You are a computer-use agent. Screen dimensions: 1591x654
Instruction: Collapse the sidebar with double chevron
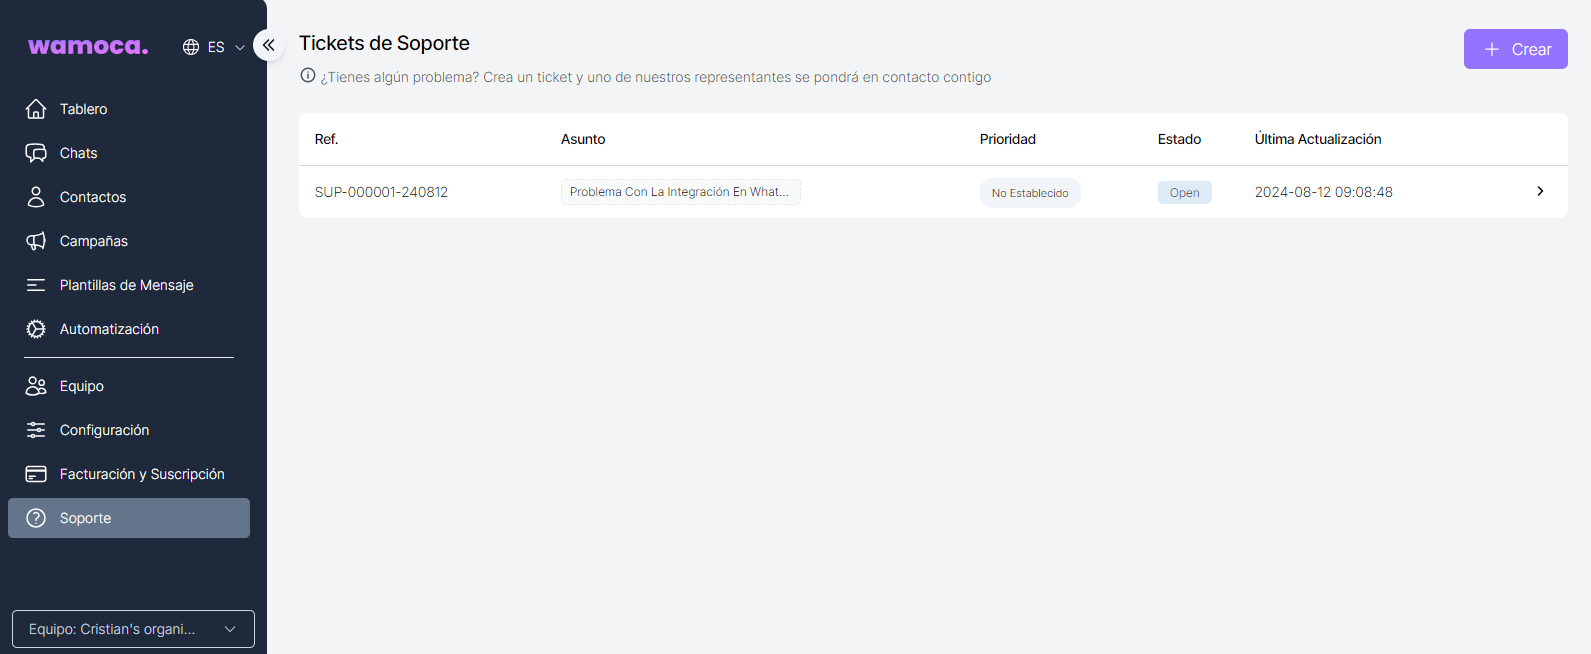pos(268,45)
